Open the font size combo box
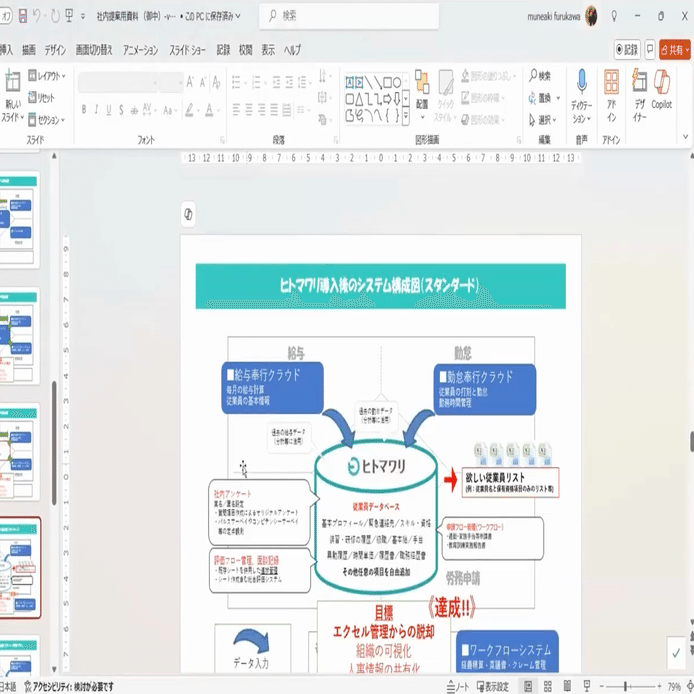The width and height of the screenshot is (694, 694). [x=171, y=83]
